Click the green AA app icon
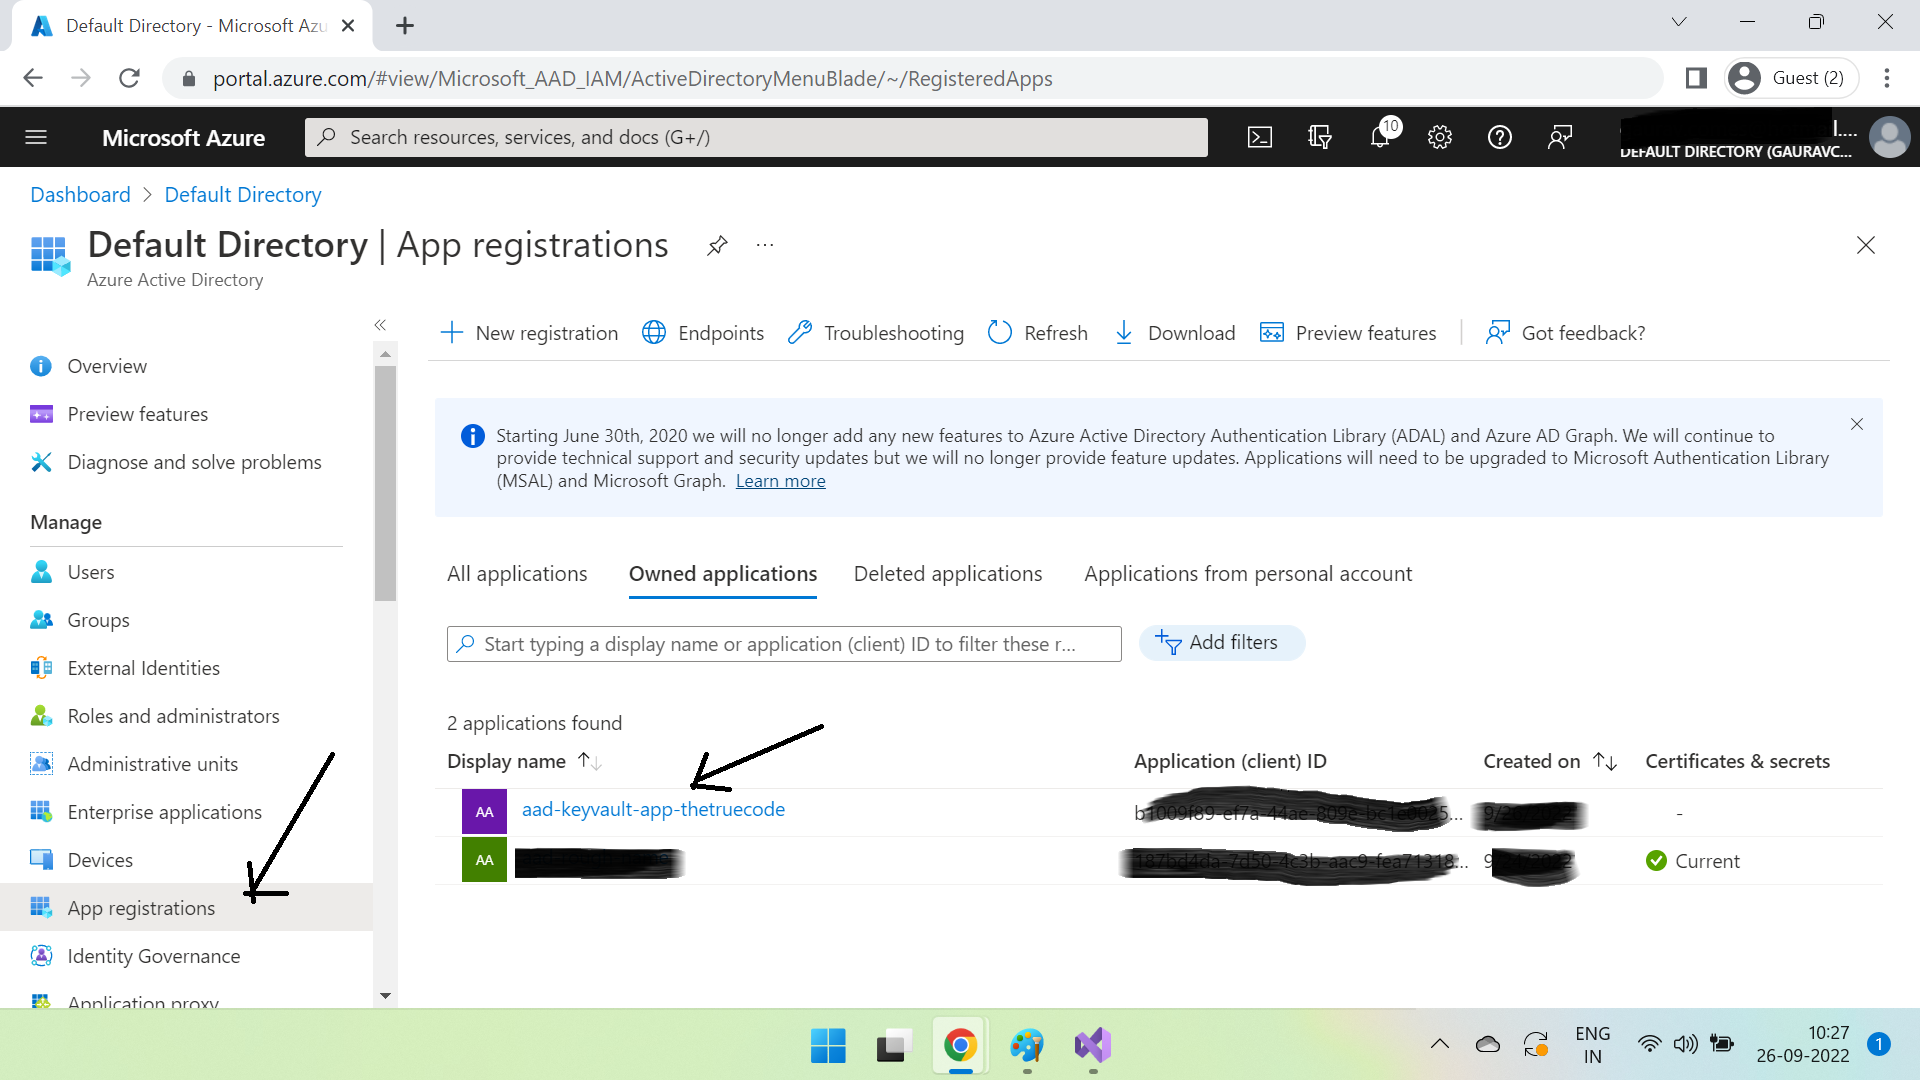 pos(484,860)
